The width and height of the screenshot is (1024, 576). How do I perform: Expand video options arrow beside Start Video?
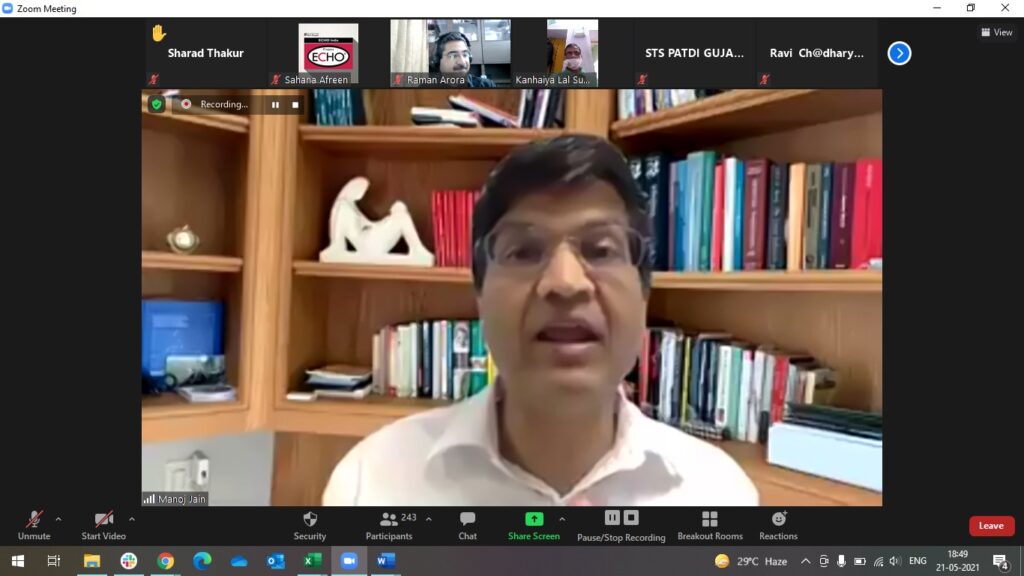pos(132,519)
